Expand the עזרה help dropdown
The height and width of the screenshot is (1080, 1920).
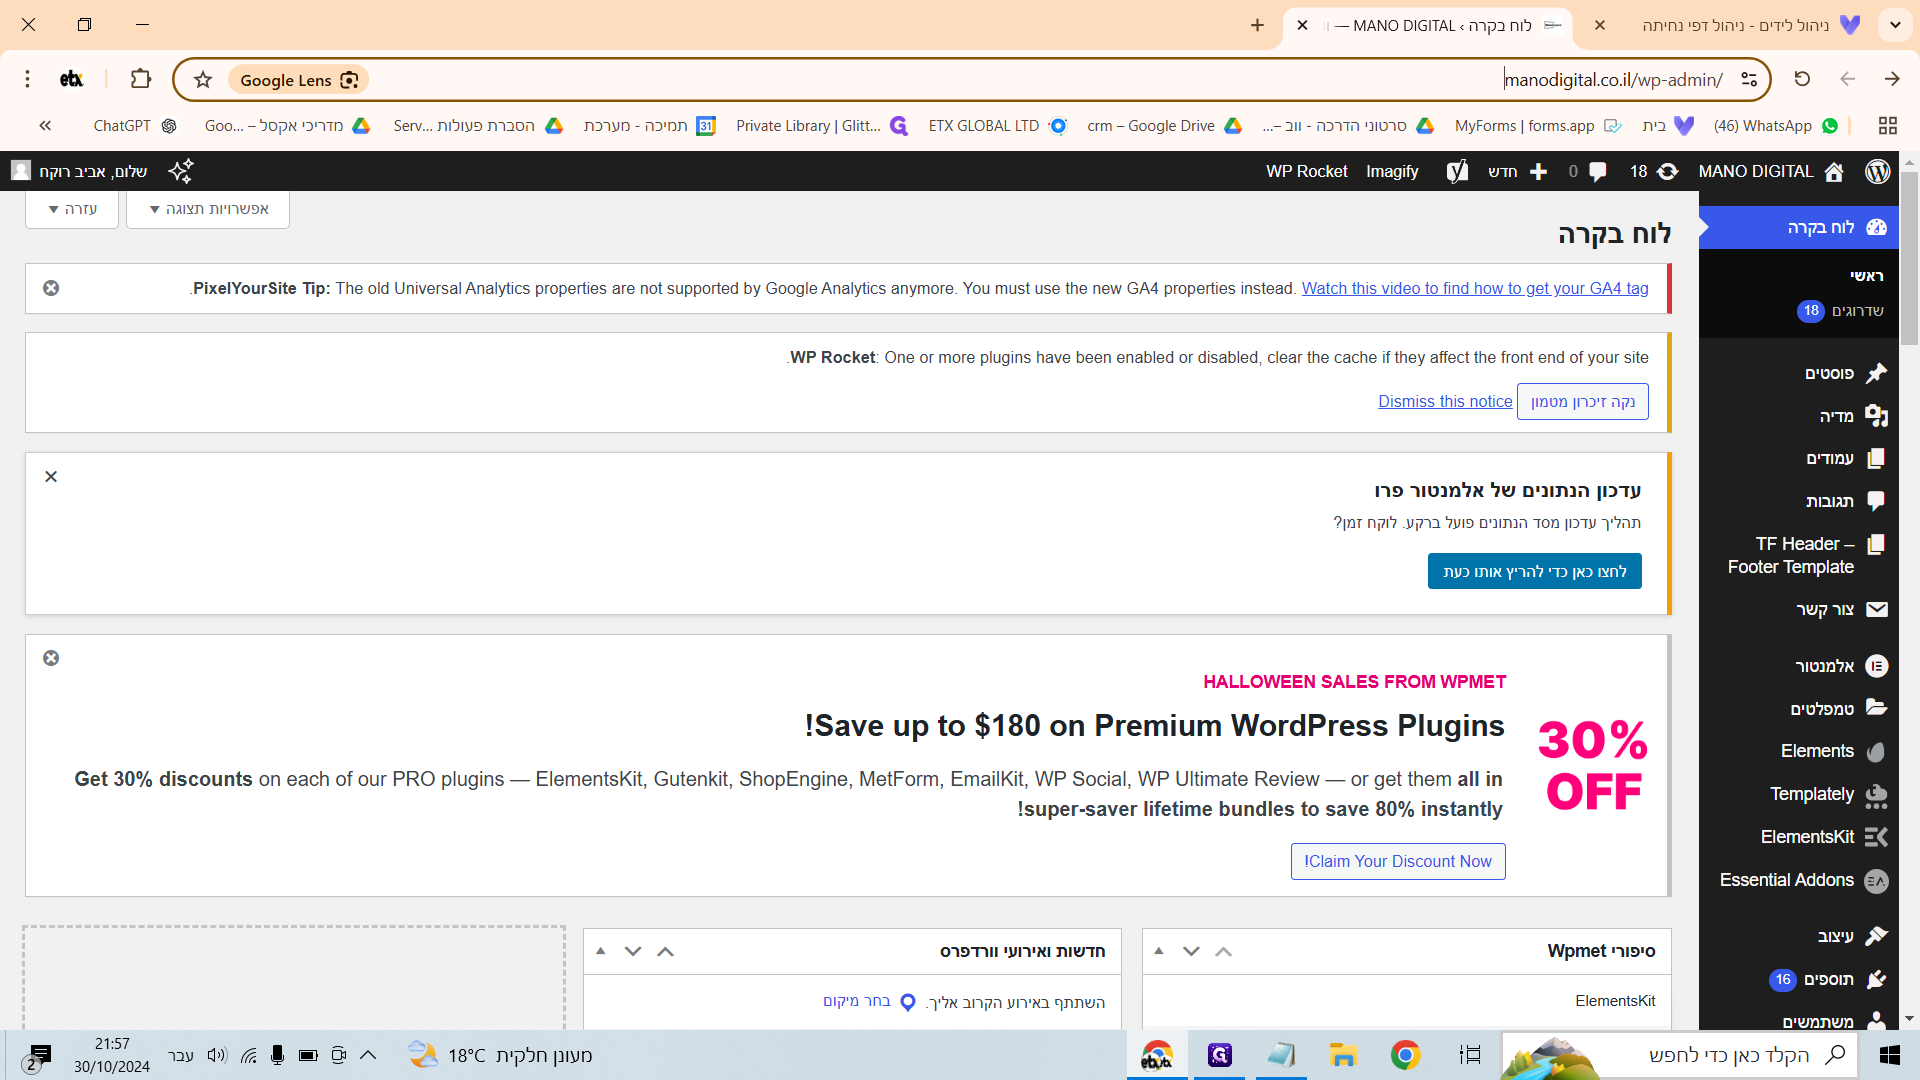point(72,209)
